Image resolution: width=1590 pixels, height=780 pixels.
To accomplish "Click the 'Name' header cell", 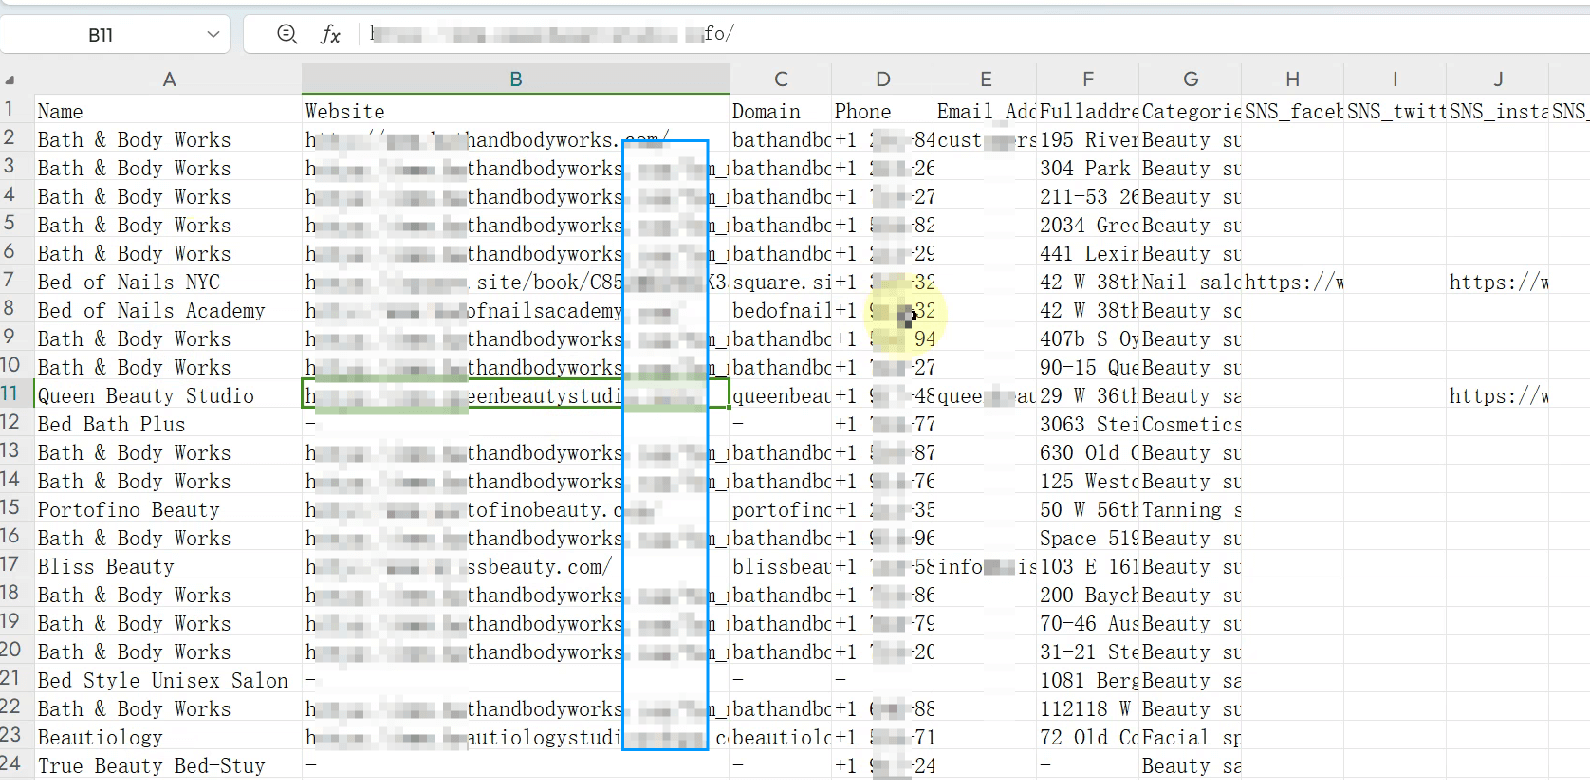I will point(168,111).
